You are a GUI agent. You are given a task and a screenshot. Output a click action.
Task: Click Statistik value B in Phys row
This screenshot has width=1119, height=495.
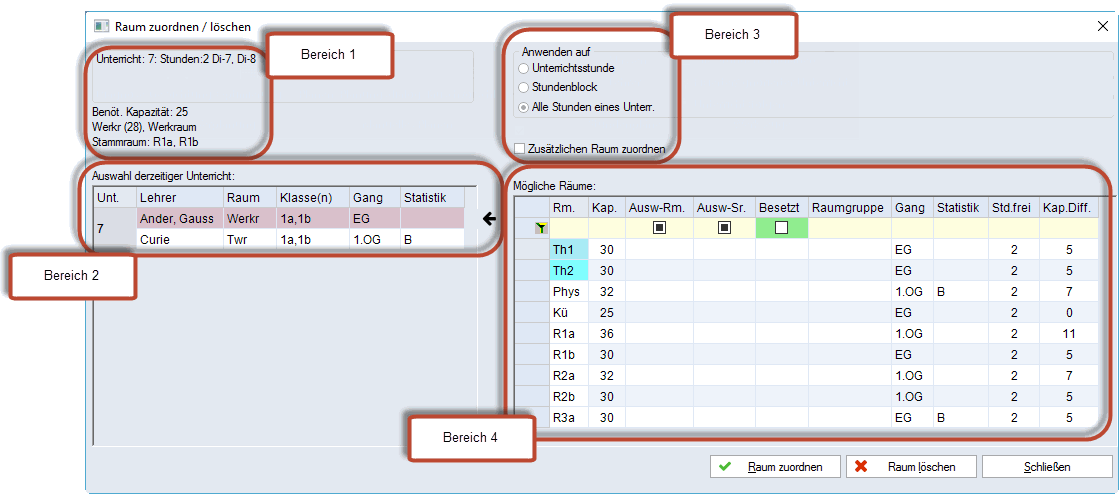tap(960, 292)
